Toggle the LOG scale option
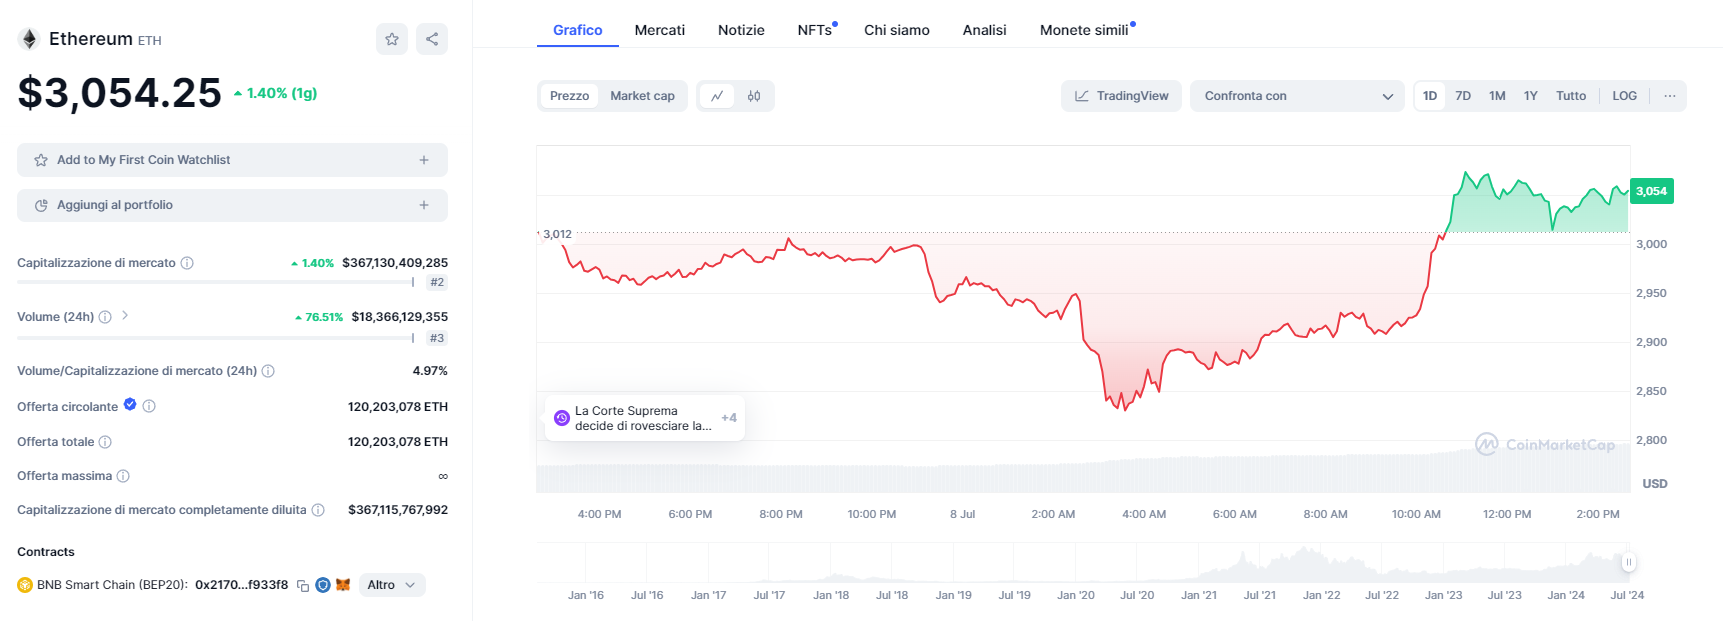Screen dimensions: 1723x621 coord(1624,96)
